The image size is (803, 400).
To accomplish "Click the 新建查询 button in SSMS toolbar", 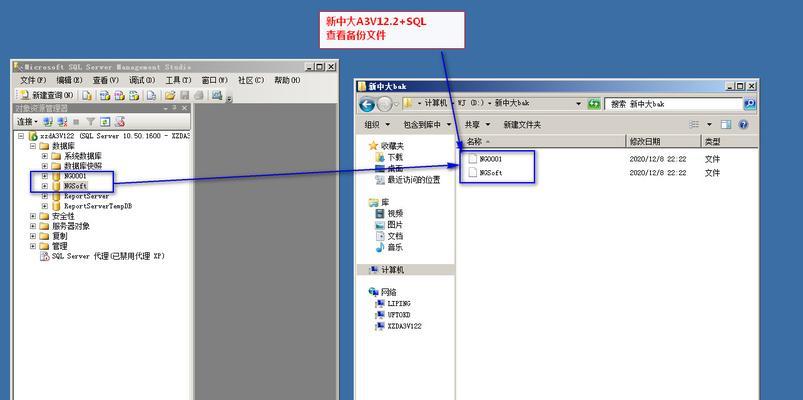I will pyautogui.click(x=46, y=95).
